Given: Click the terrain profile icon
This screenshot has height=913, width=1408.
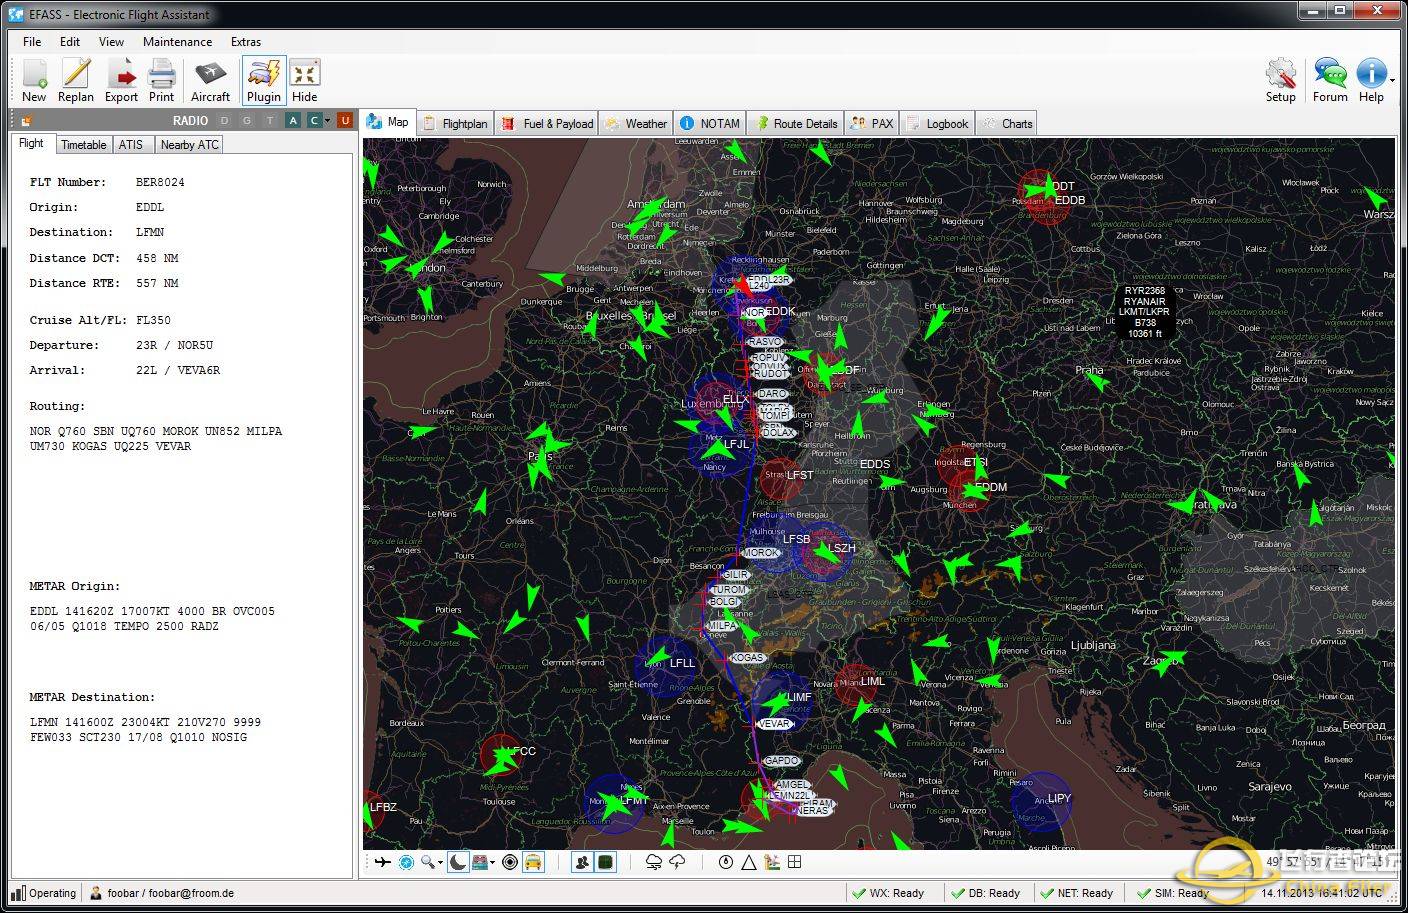Looking at the screenshot, I should click(x=772, y=862).
